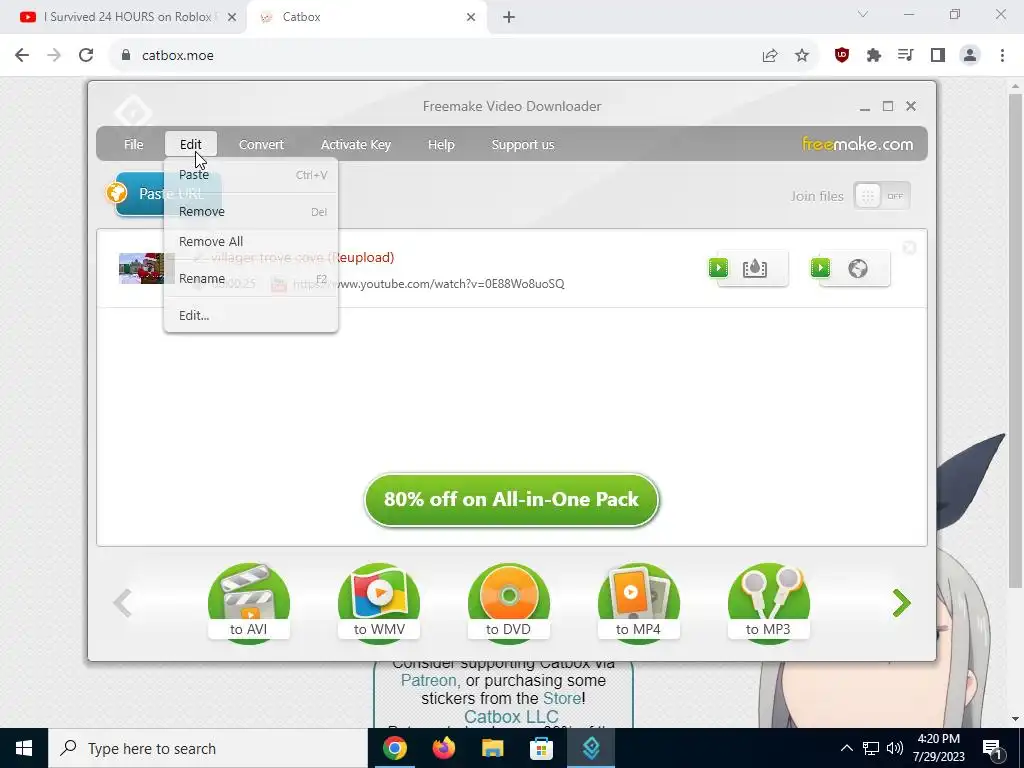Viewport: 1024px width, 768px height.
Task: Open the File menu in Freemake
Action: [133, 144]
